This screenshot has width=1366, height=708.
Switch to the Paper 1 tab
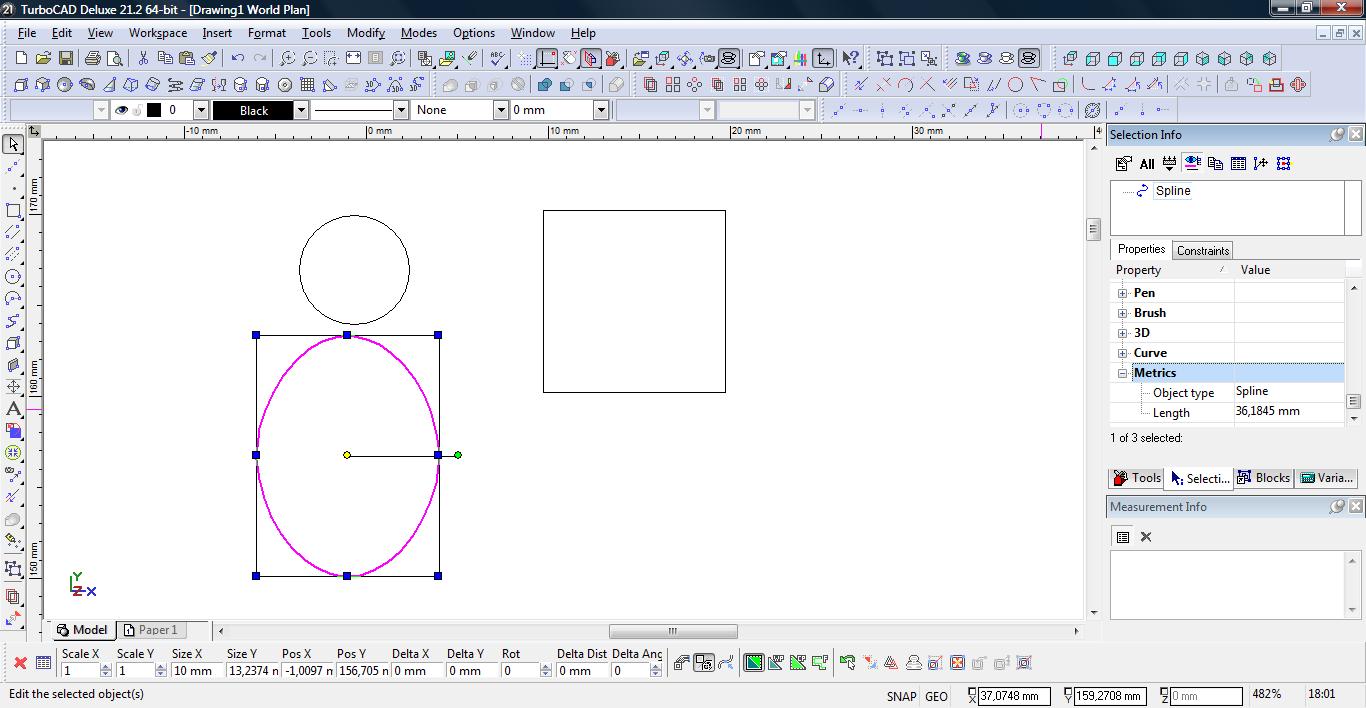click(151, 630)
